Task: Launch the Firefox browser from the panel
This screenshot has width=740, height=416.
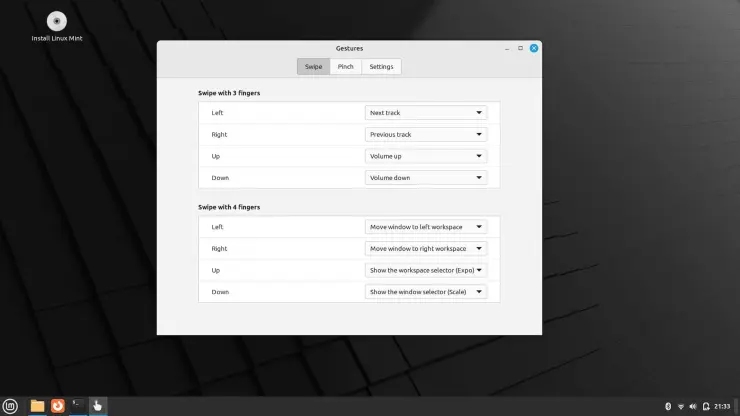Action: coord(58,406)
